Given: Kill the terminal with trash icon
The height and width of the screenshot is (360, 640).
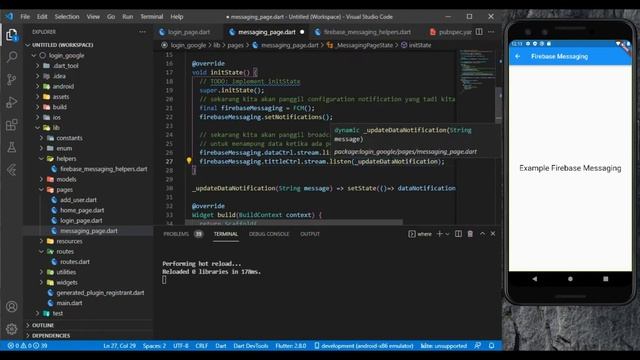Looking at the screenshot, I should coord(470,234).
